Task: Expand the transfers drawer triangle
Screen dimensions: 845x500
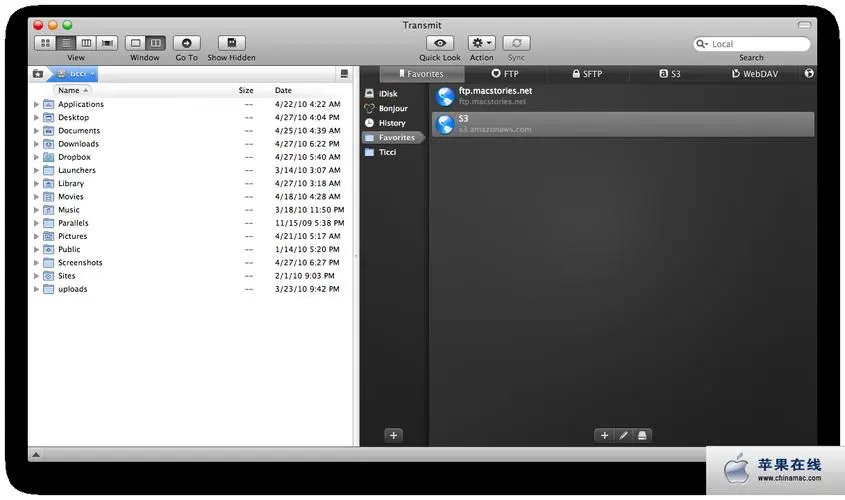Action: 36,455
